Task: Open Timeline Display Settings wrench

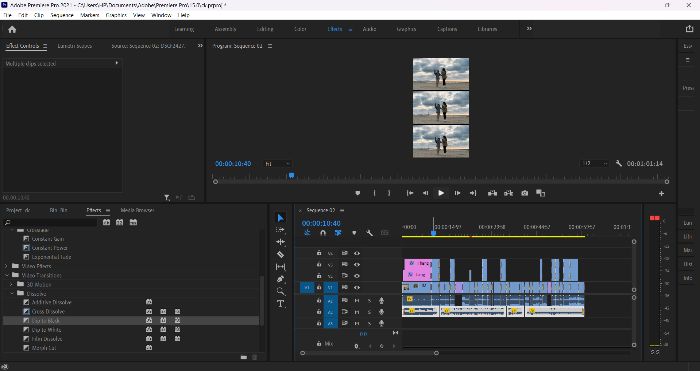Action: (369, 233)
